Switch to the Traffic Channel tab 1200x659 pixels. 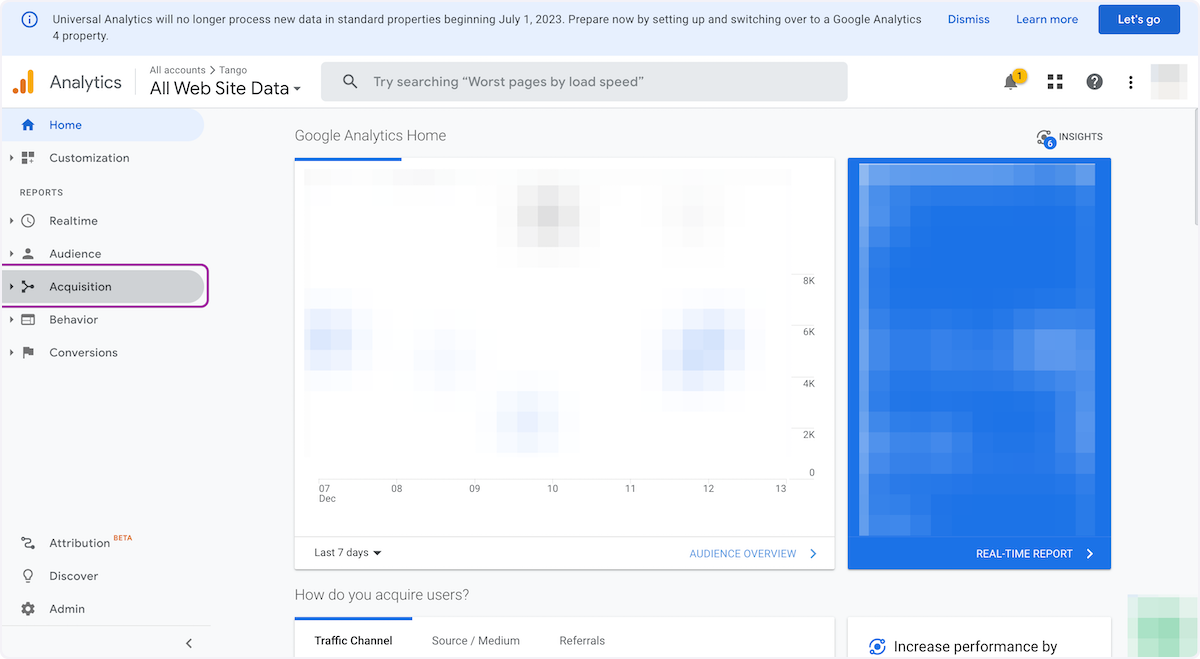tap(353, 640)
